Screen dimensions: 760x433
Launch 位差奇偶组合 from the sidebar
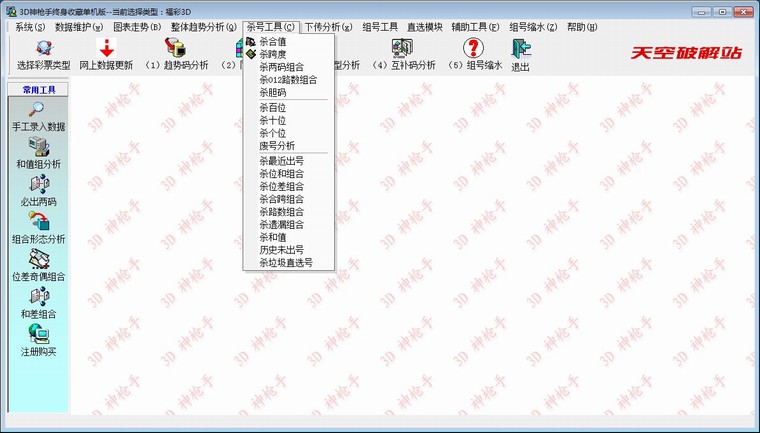click(x=38, y=260)
